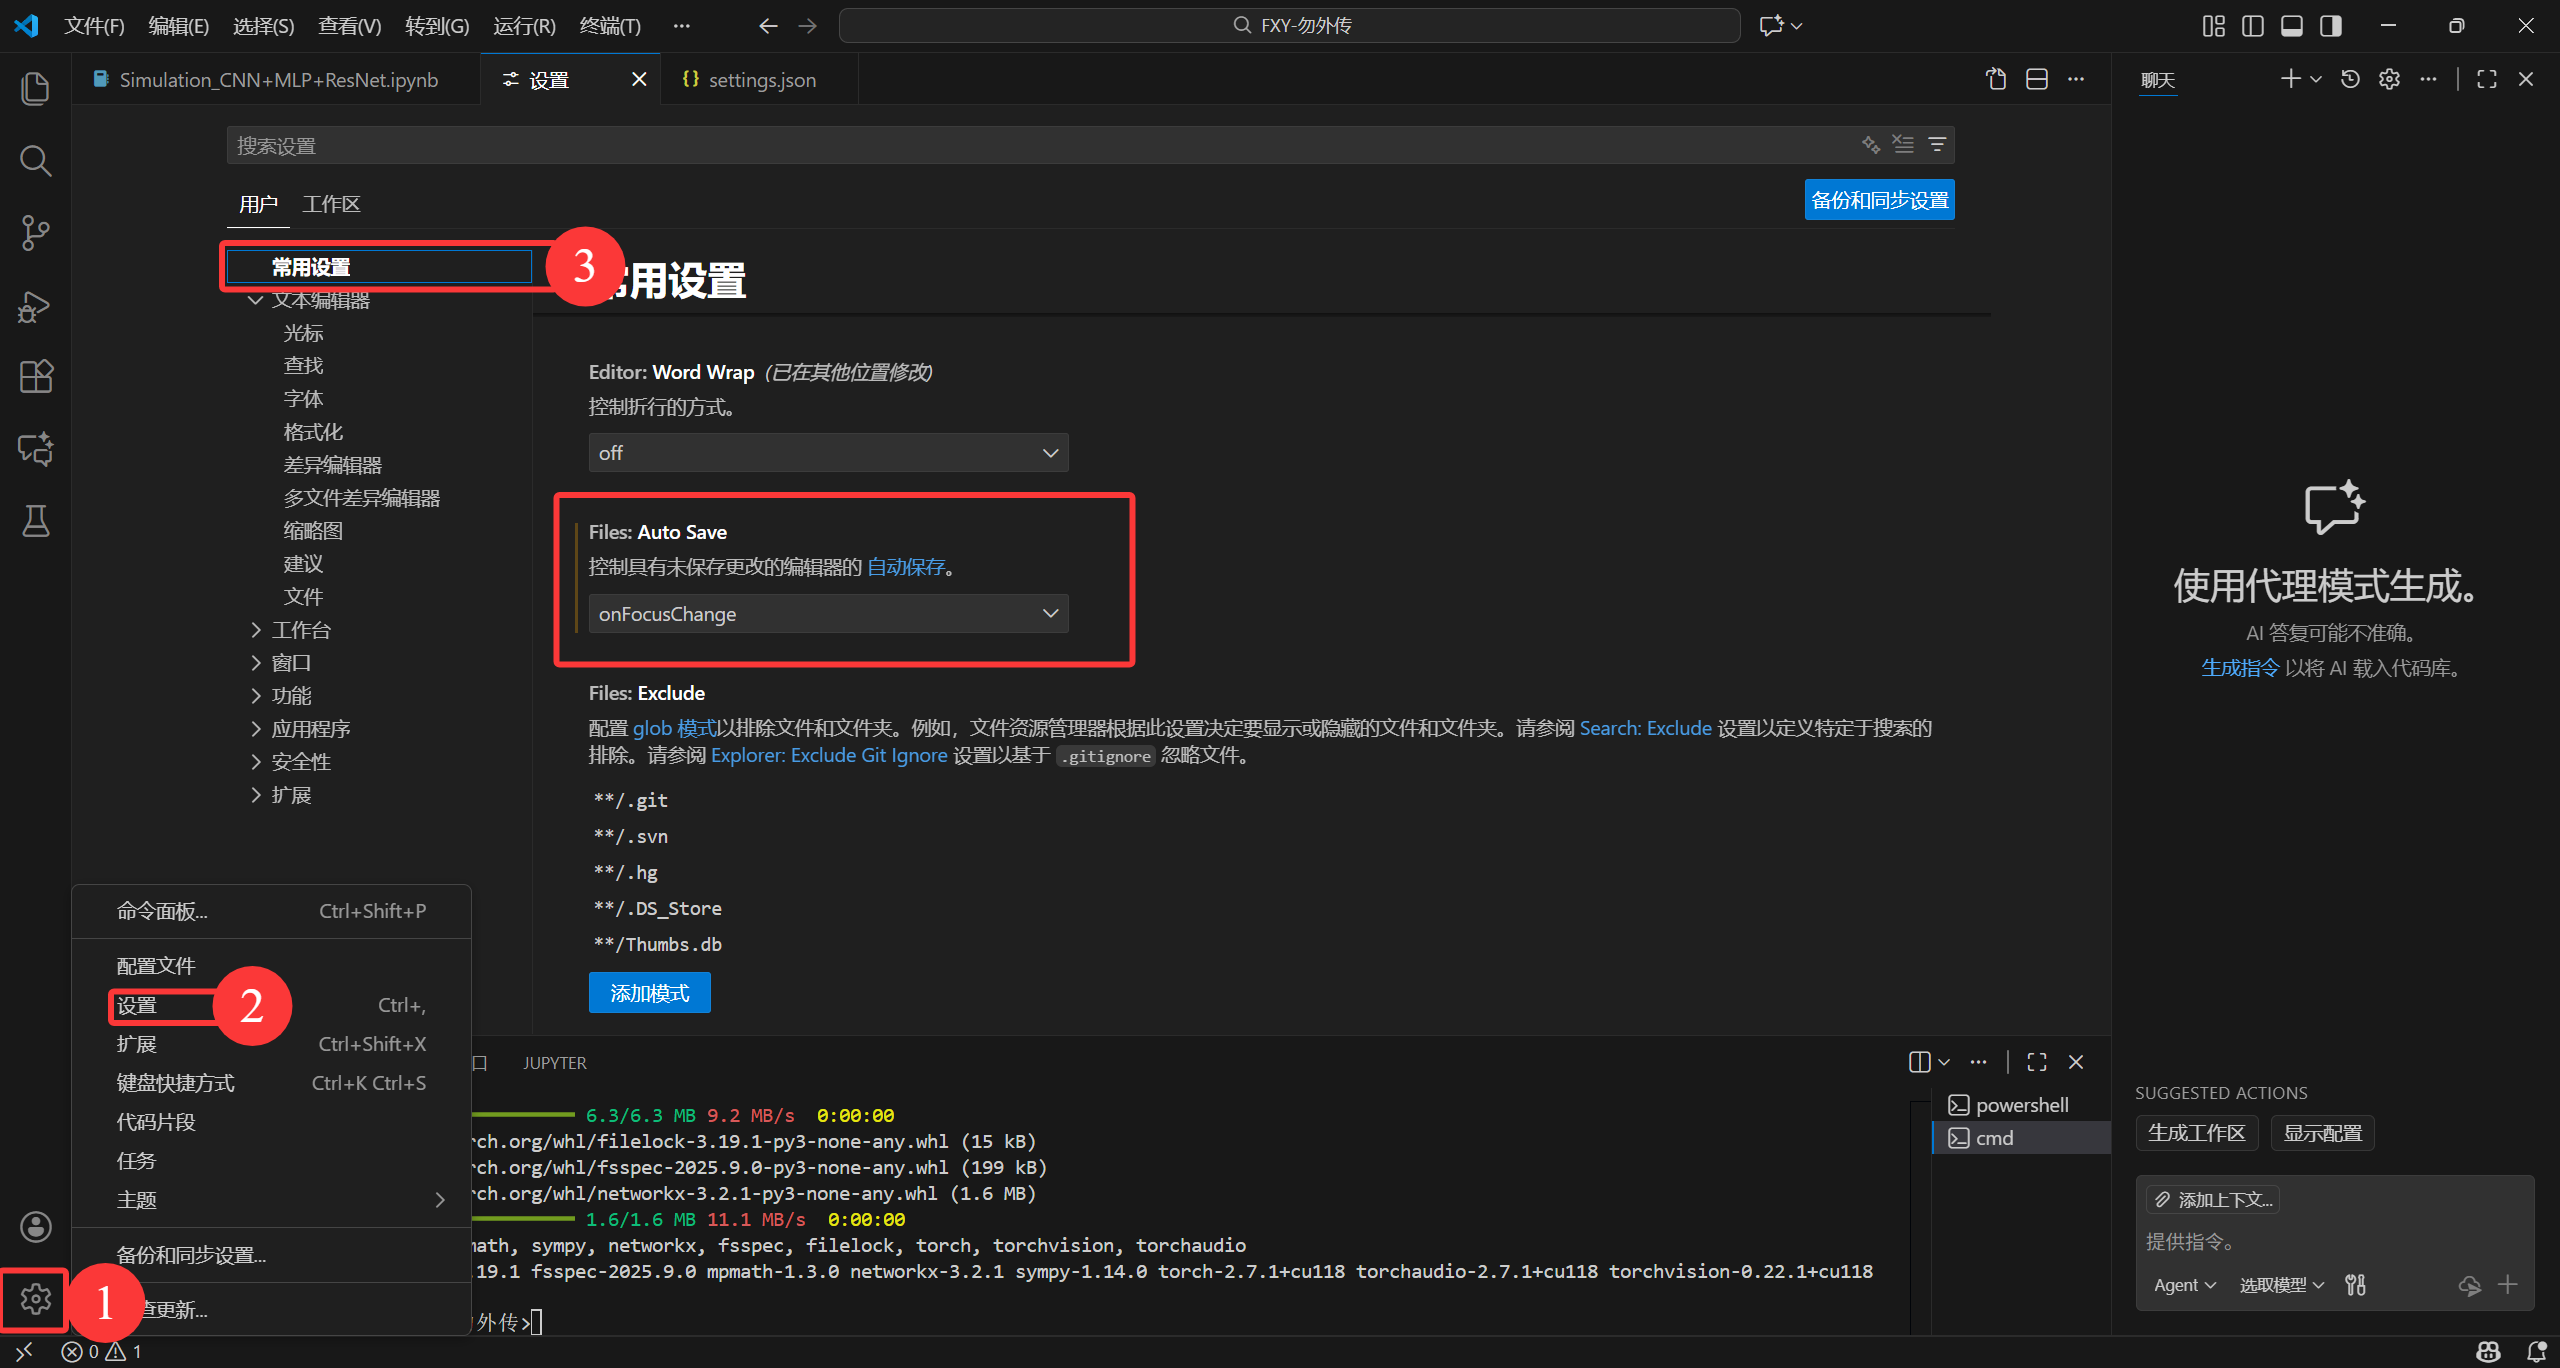The image size is (2560, 1368).
Task: Click the filter icon in settings search
Action: [1937, 145]
